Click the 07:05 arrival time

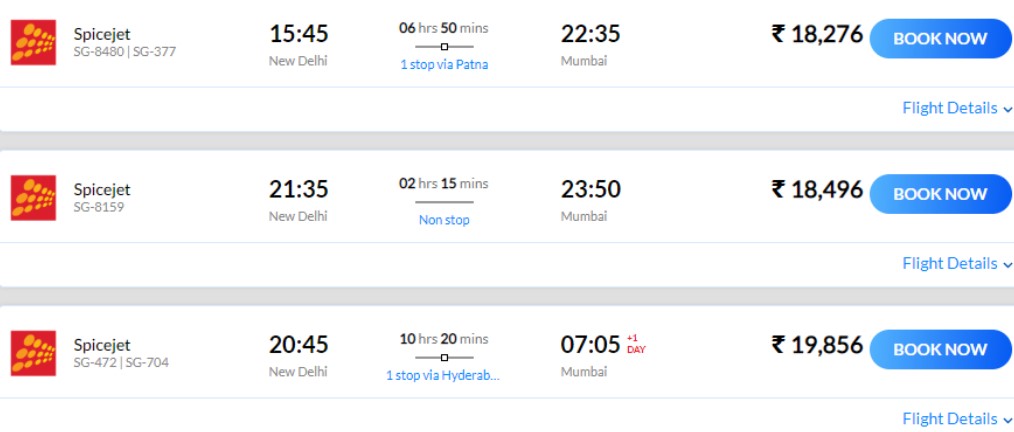point(590,345)
